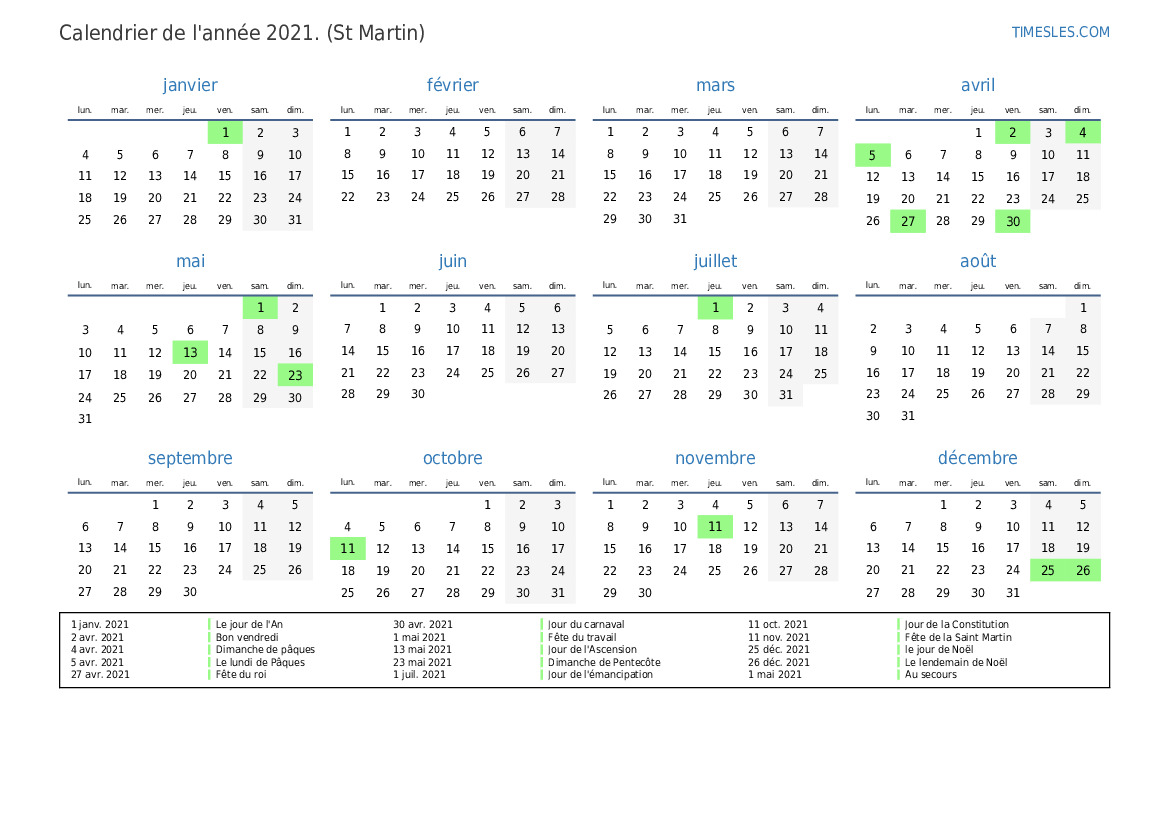The width and height of the screenshot is (1169, 827).
Task: Select highlighted day 23 in mai
Action: coord(295,375)
